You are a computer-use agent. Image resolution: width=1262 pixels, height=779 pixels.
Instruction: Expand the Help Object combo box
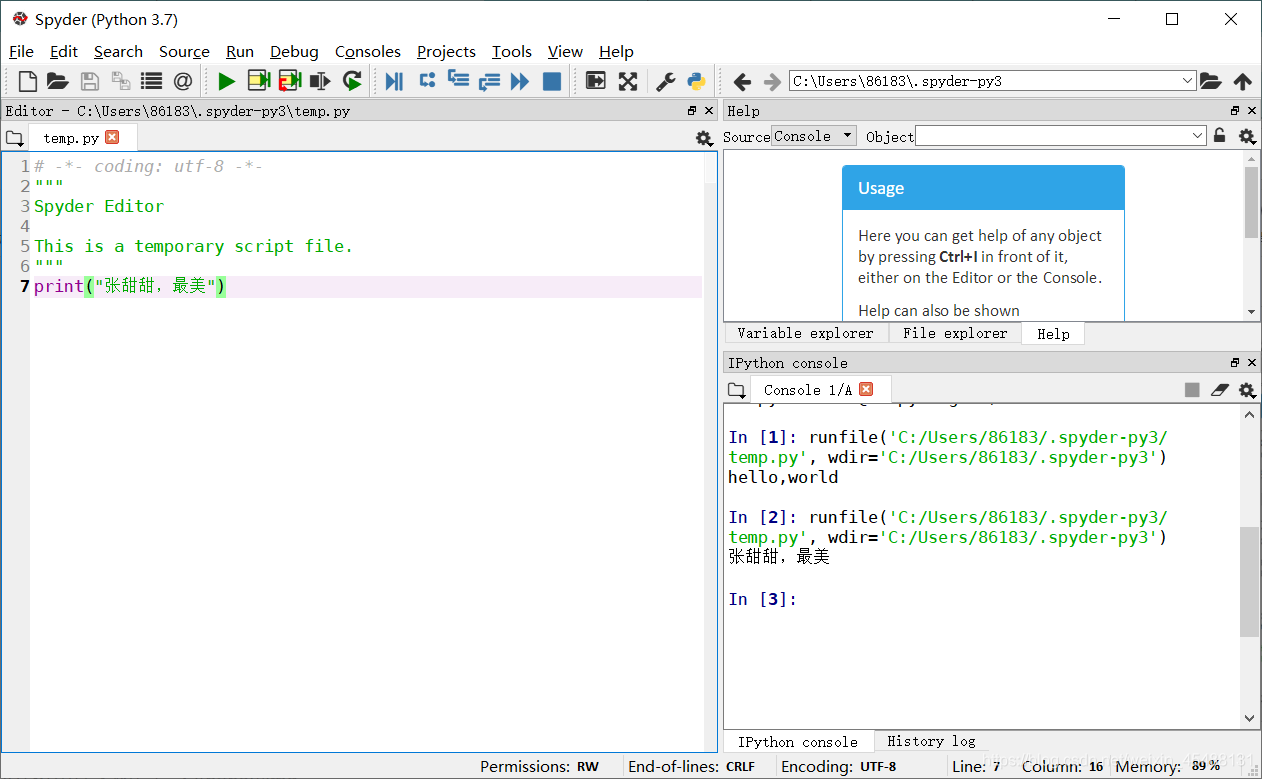[1198, 136]
